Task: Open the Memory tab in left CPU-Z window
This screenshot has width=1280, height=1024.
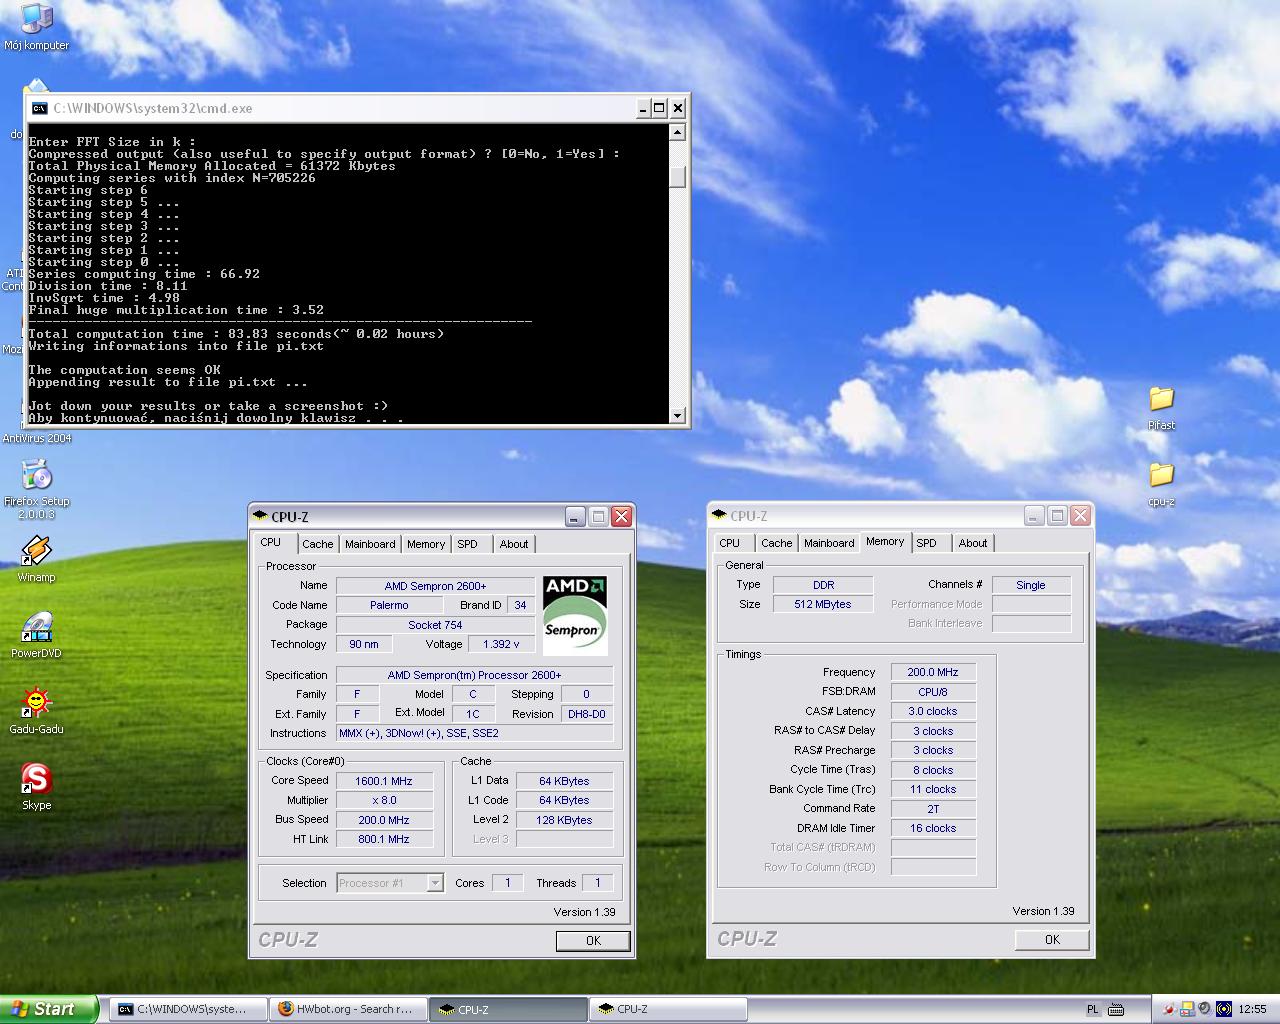Action: click(x=426, y=544)
